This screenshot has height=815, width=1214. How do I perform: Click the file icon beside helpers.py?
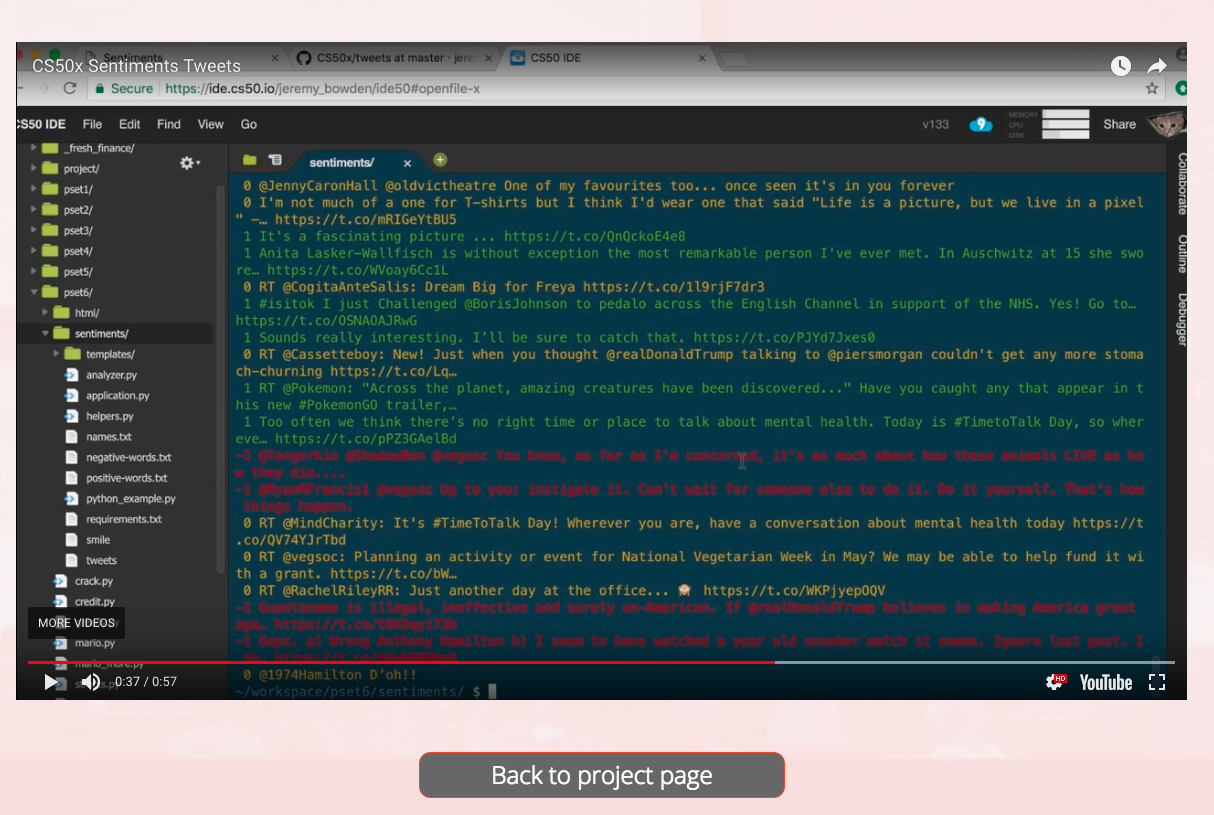tap(71, 416)
